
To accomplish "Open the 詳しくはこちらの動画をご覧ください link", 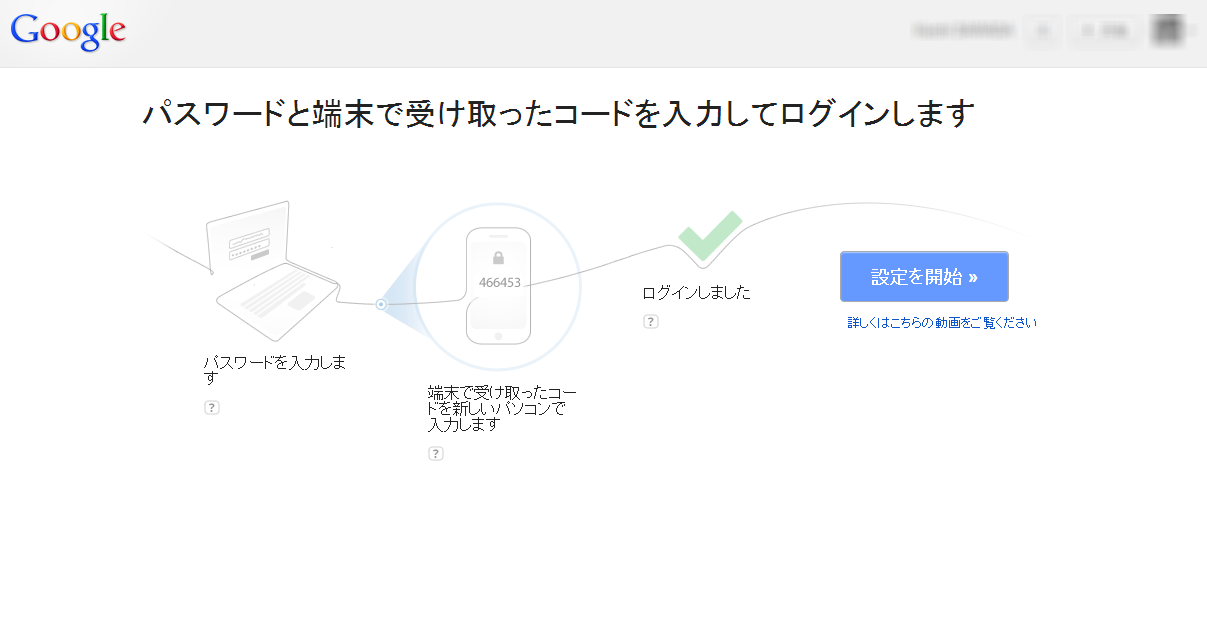I will click(x=942, y=323).
